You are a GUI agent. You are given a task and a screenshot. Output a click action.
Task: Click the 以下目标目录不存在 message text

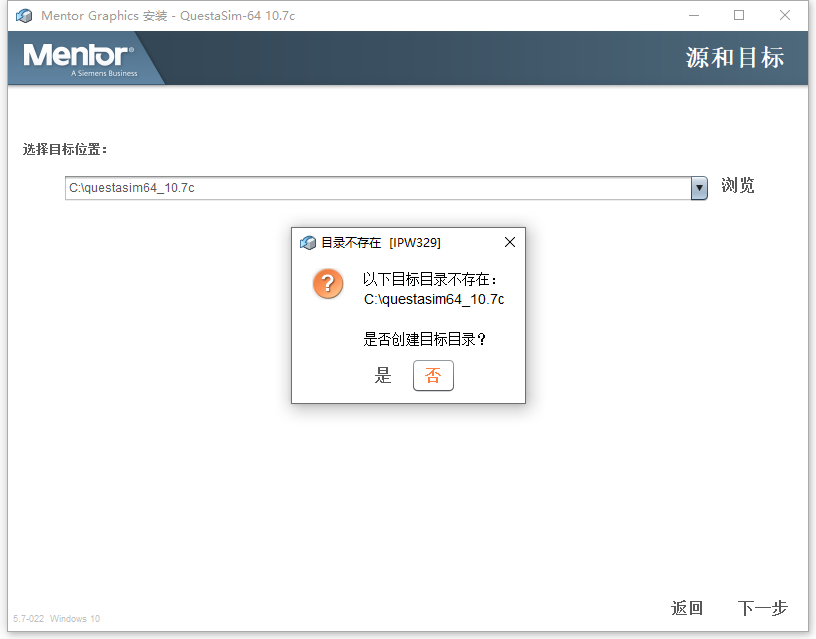click(430, 279)
